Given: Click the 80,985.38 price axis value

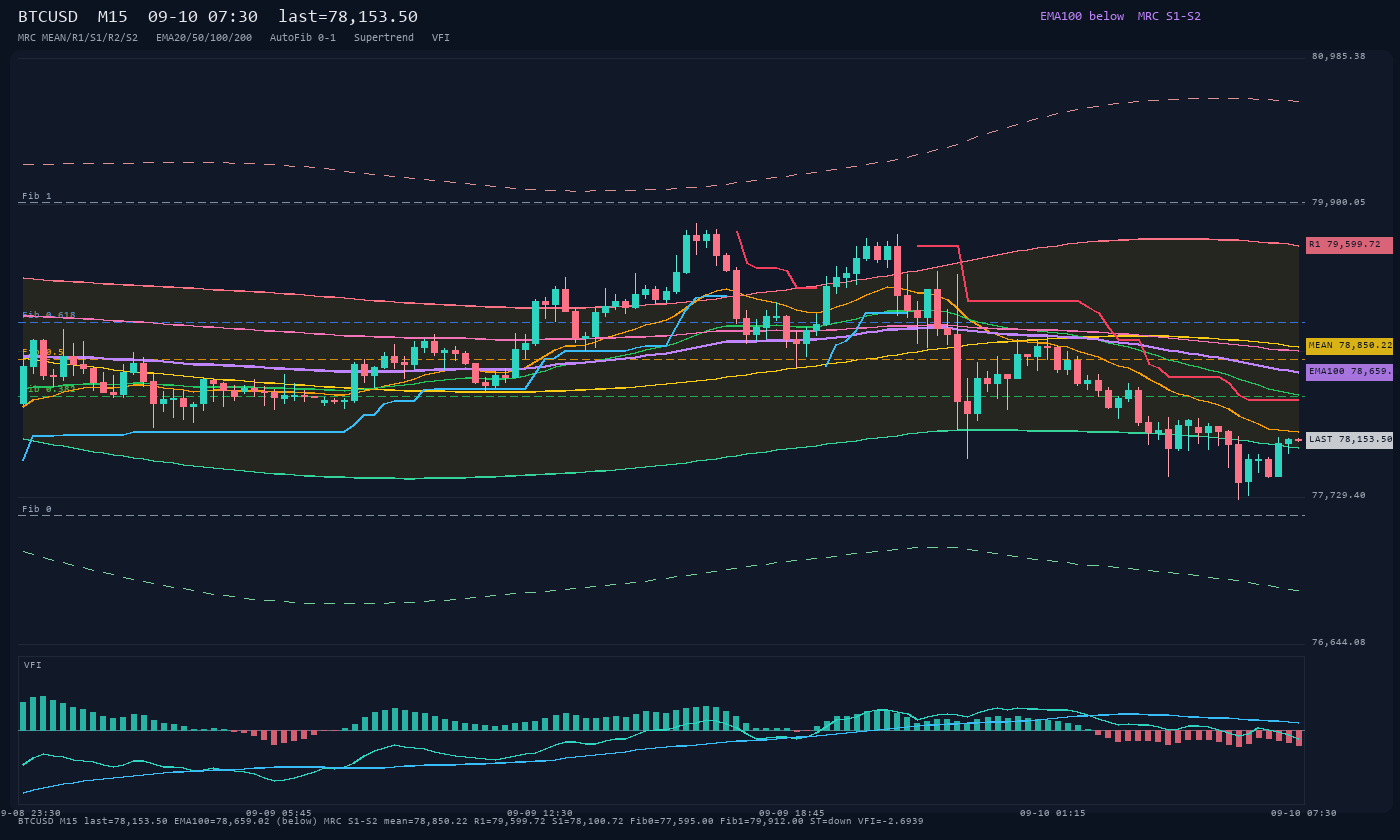Looking at the screenshot, I should [x=1338, y=56].
